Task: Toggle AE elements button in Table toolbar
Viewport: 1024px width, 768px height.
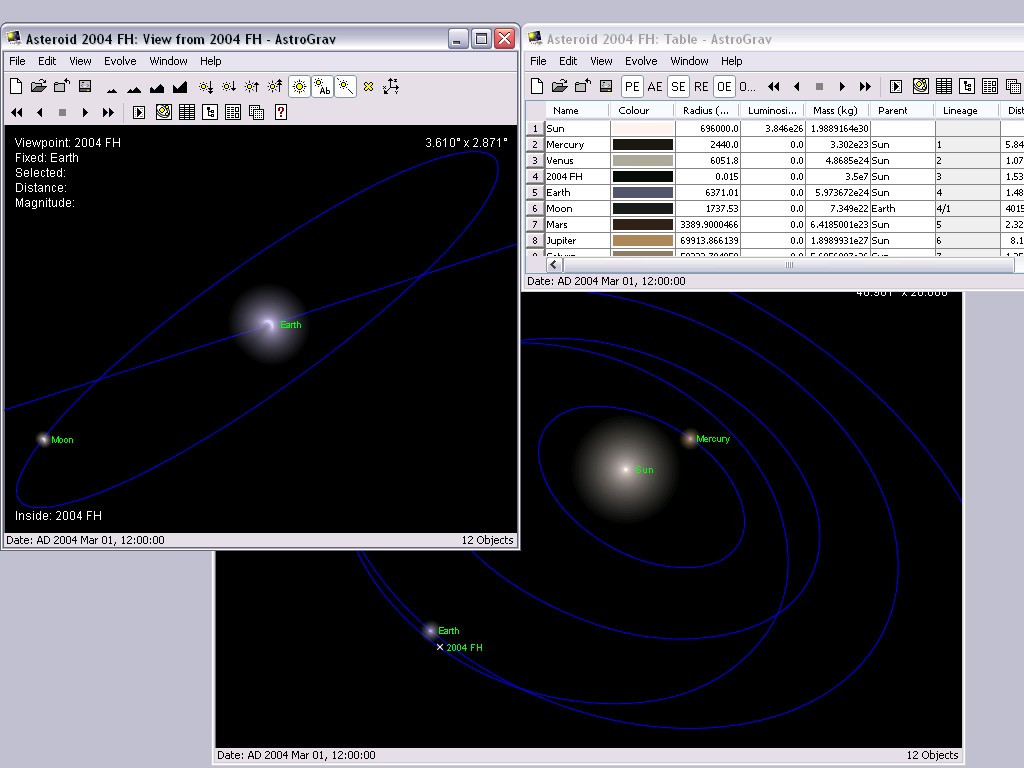Action: pos(655,86)
